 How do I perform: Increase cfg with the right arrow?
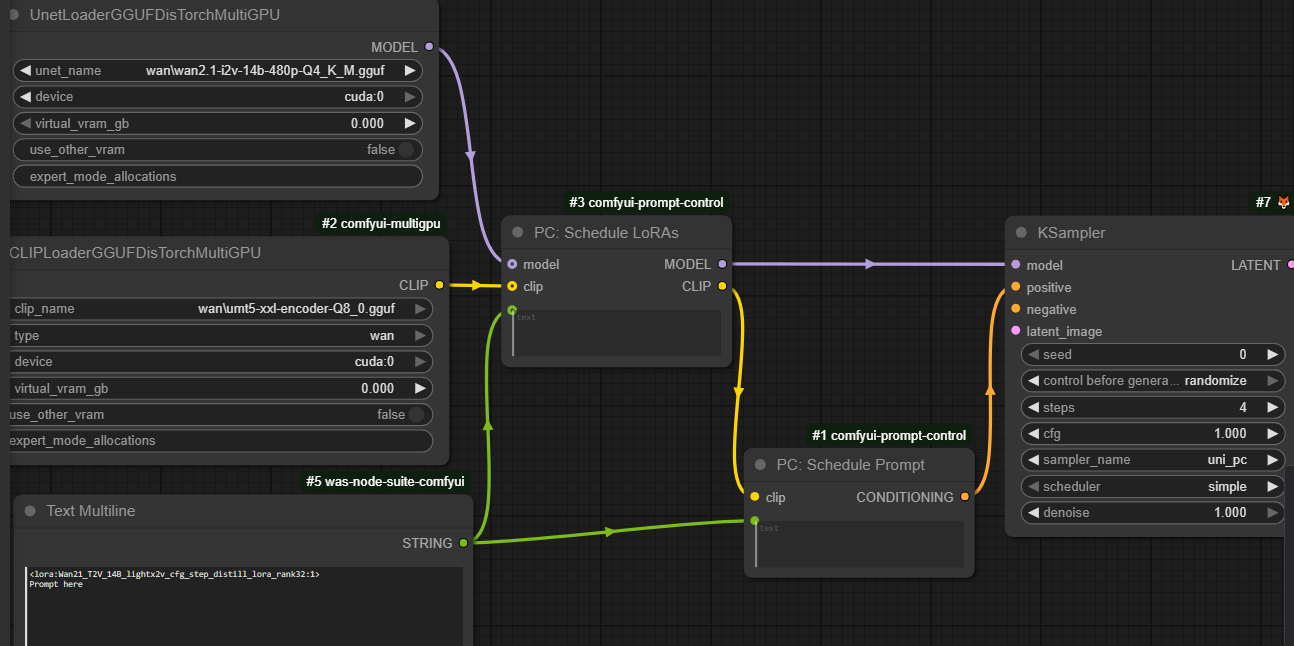tap(1272, 434)
